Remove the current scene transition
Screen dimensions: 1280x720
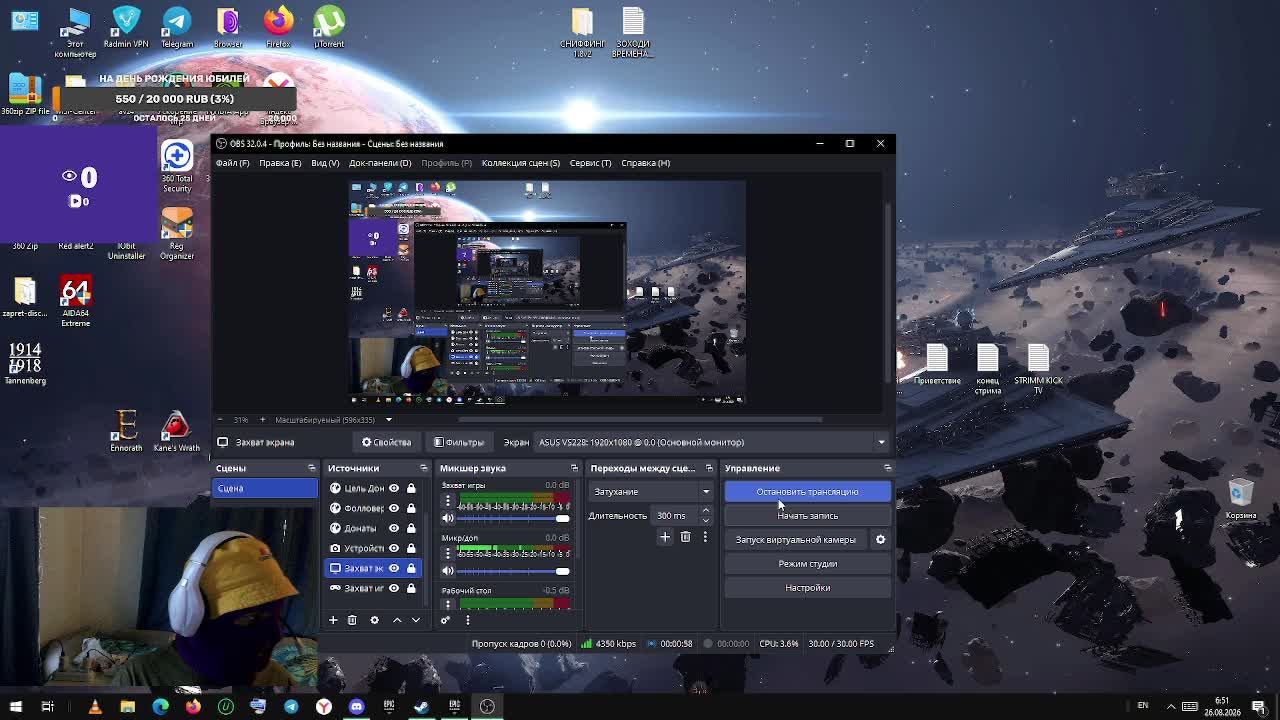pos(685,537)
